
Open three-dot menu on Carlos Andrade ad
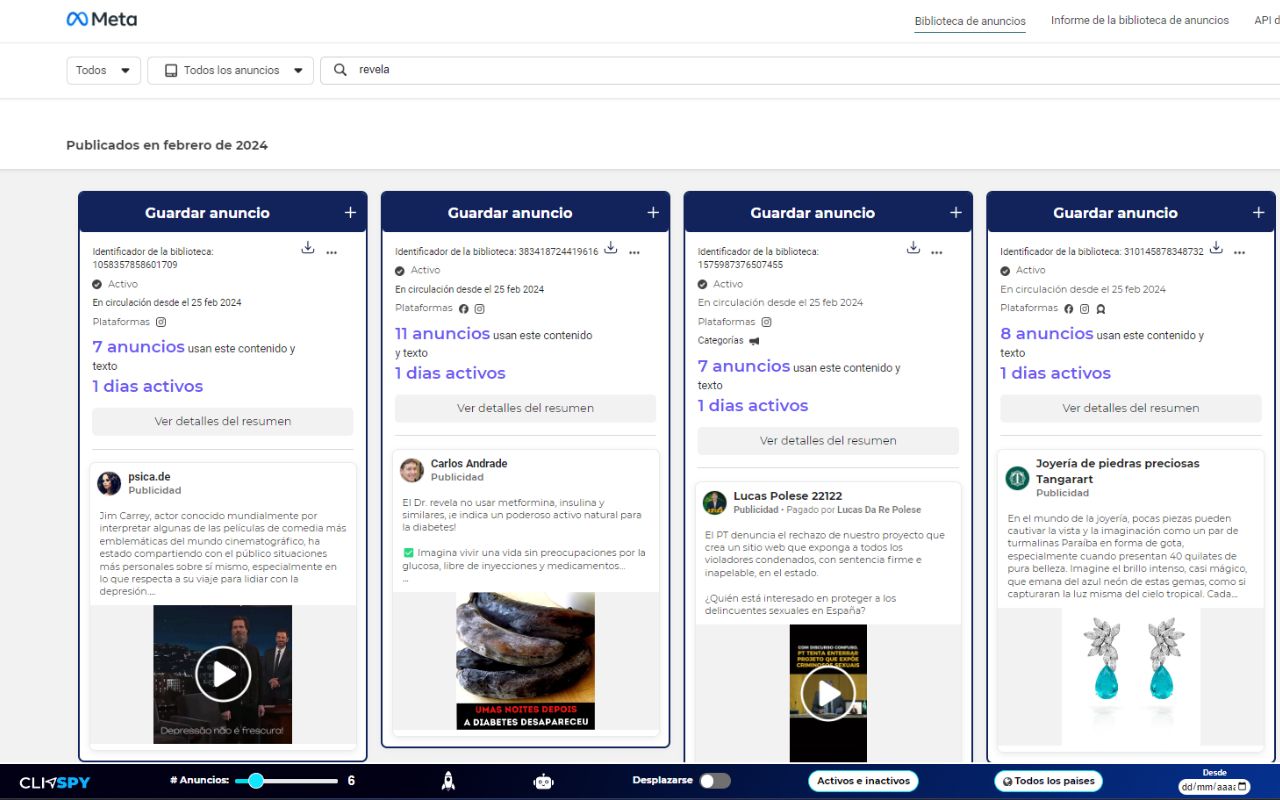coord(634,252)
